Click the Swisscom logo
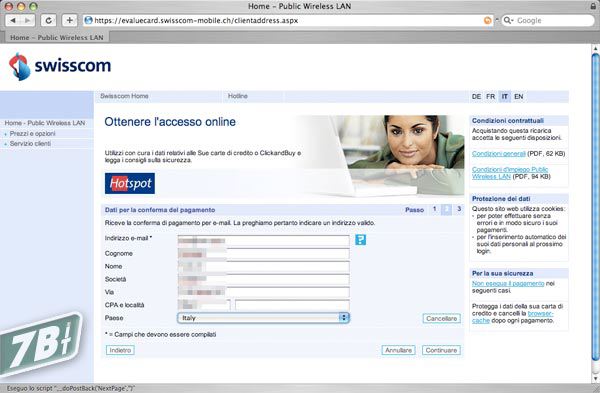This screenshot has width=600, height=393. click(x=60, y=66)
